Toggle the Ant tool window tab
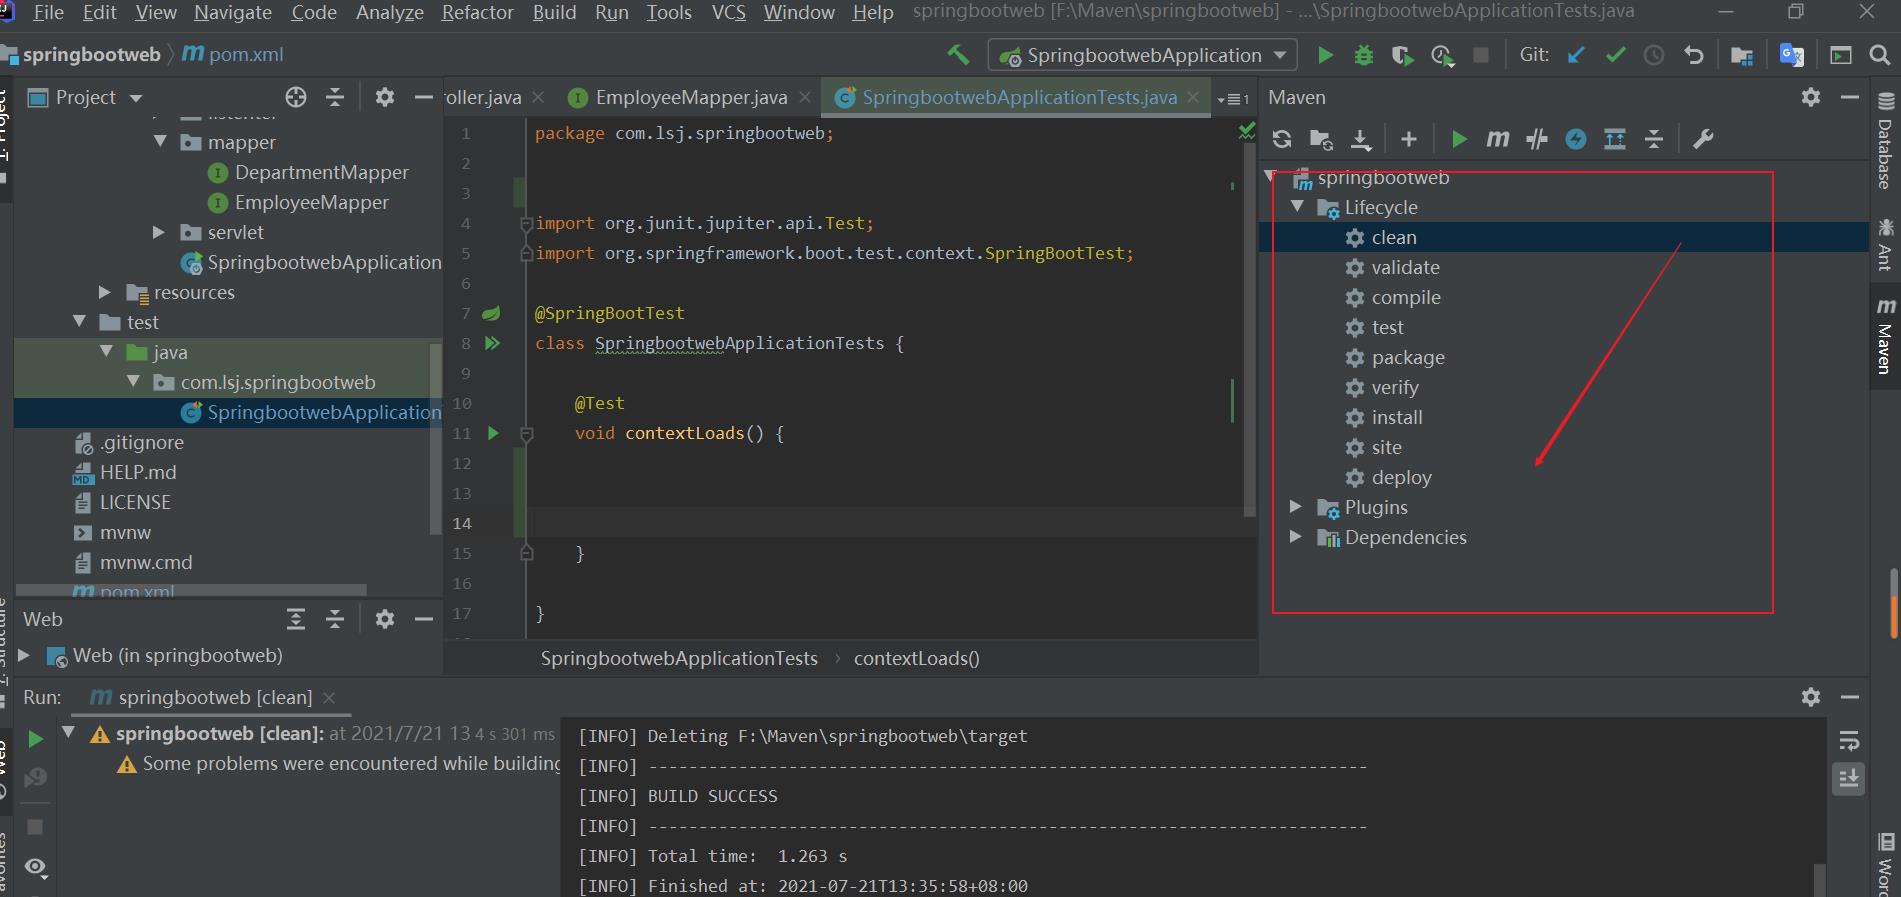 (x=1885, y=245)
